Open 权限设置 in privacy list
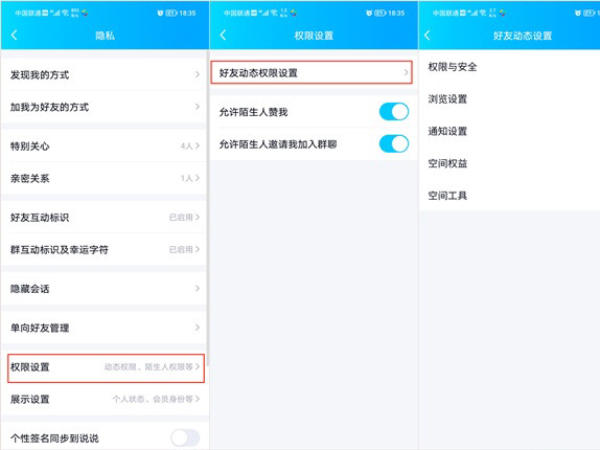The height and width of the screenshot is (450, 600). pos(104,367)
